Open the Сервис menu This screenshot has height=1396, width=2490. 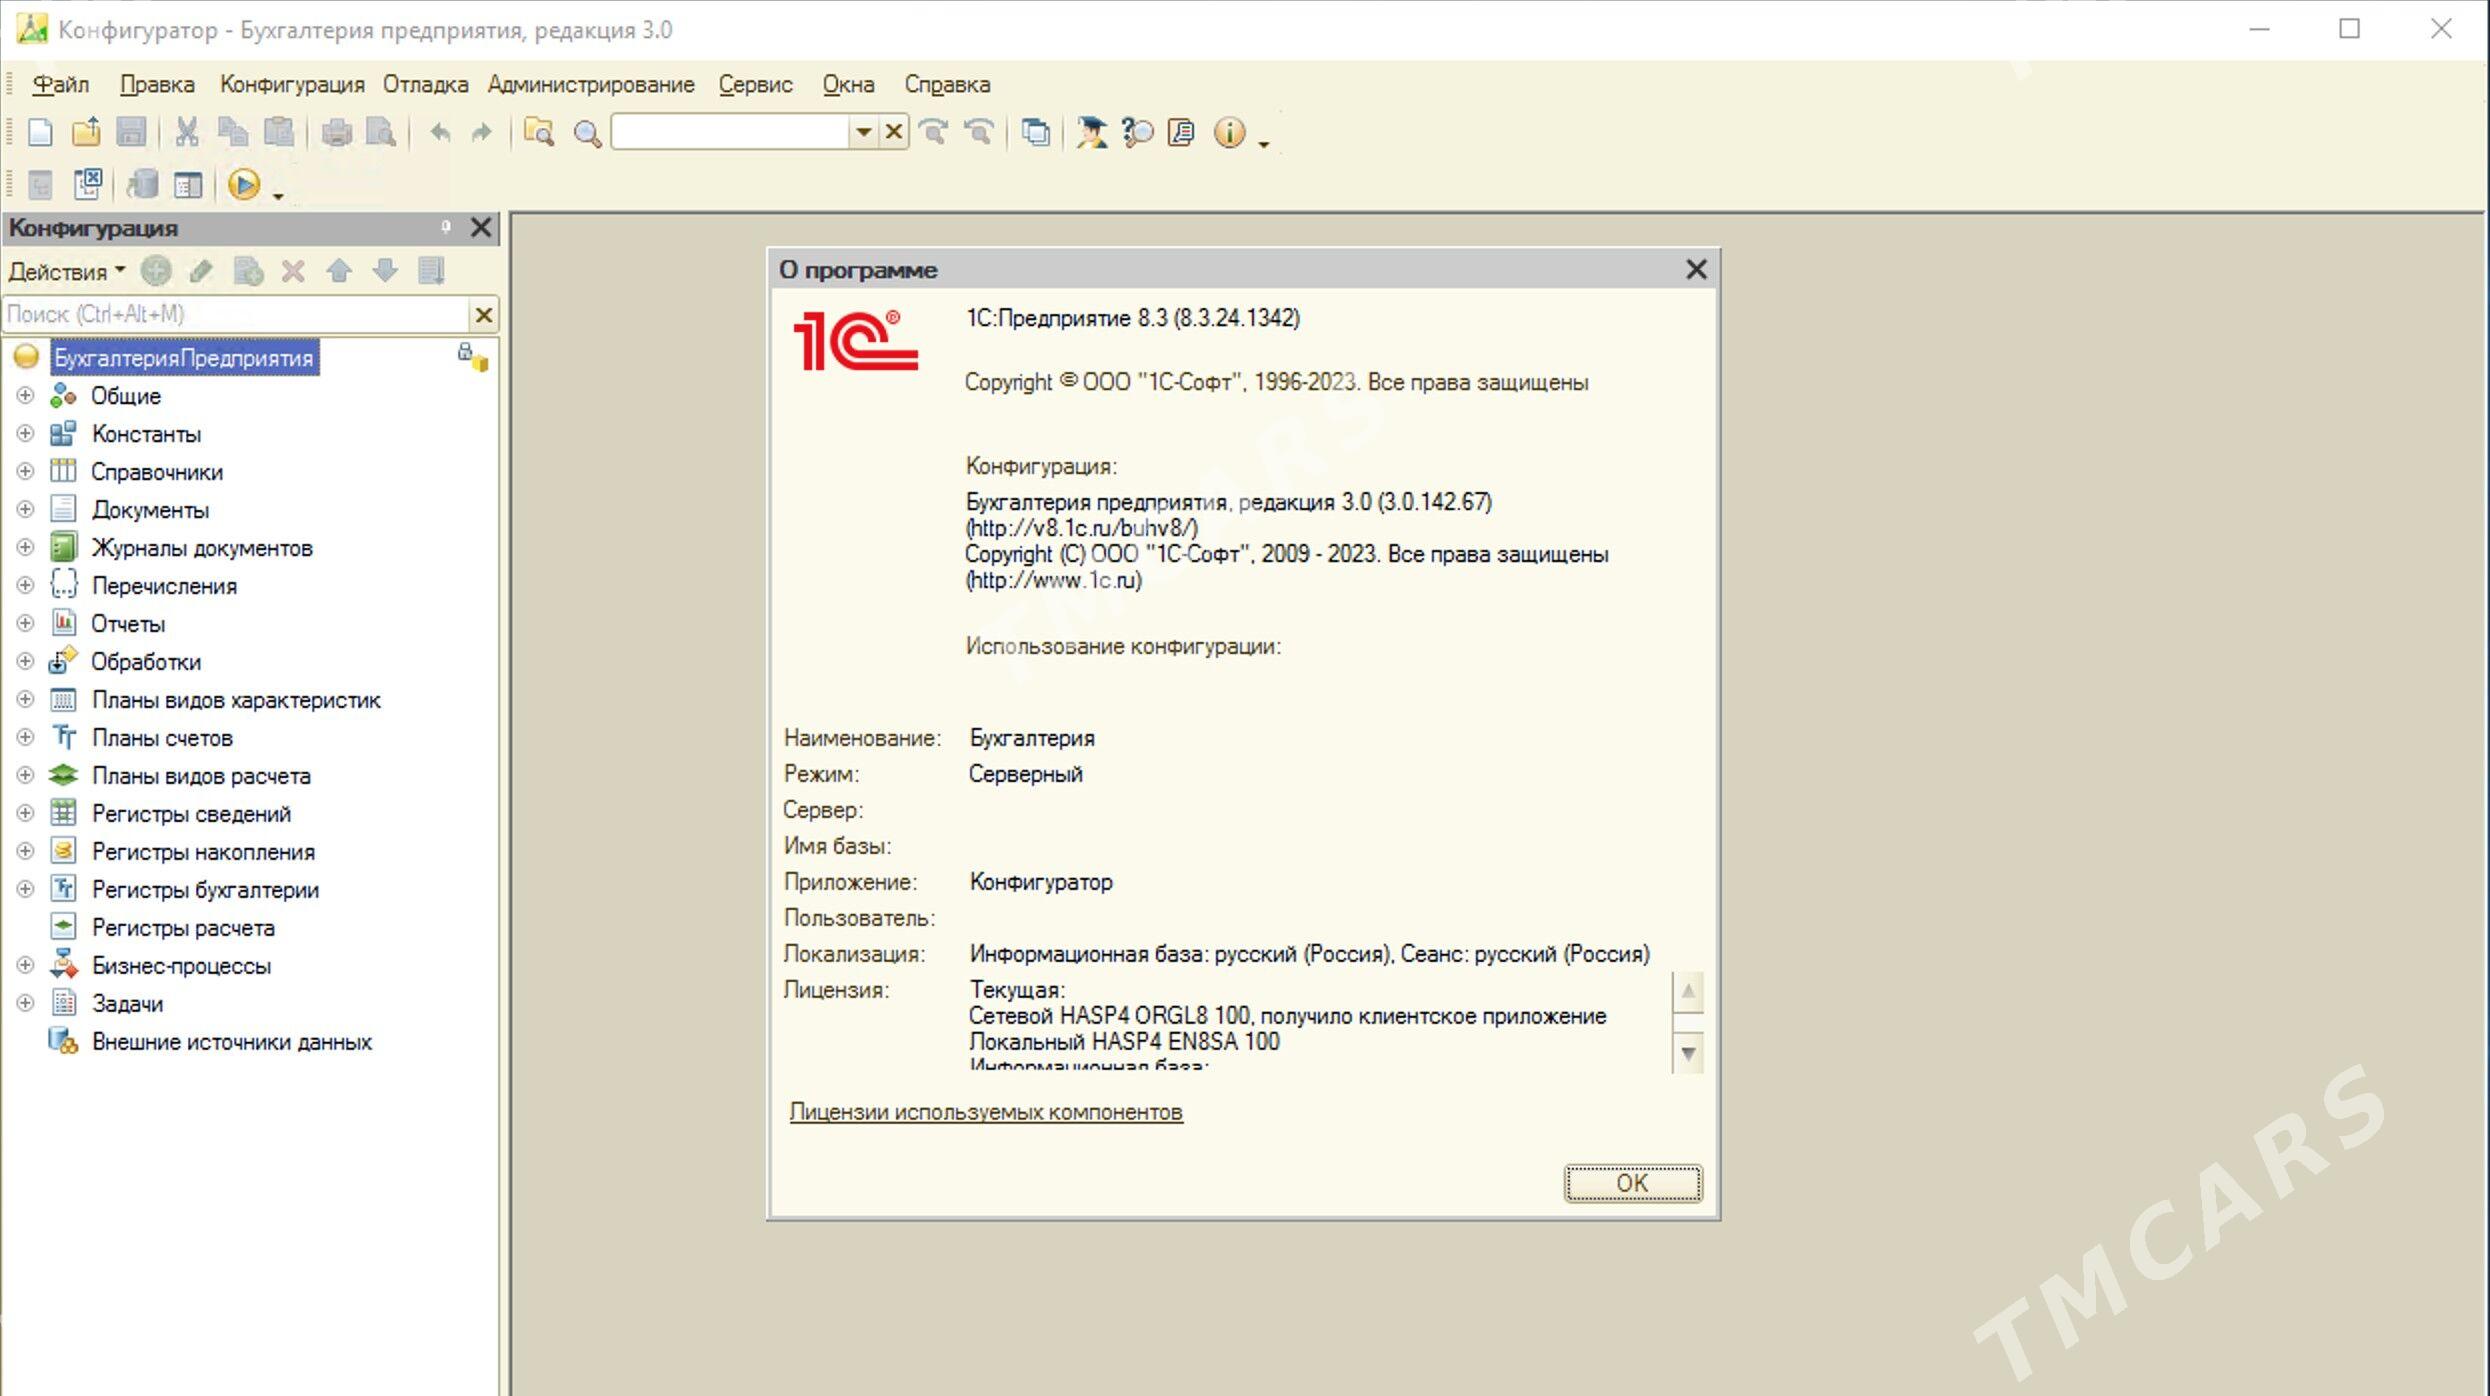[756, 85]
